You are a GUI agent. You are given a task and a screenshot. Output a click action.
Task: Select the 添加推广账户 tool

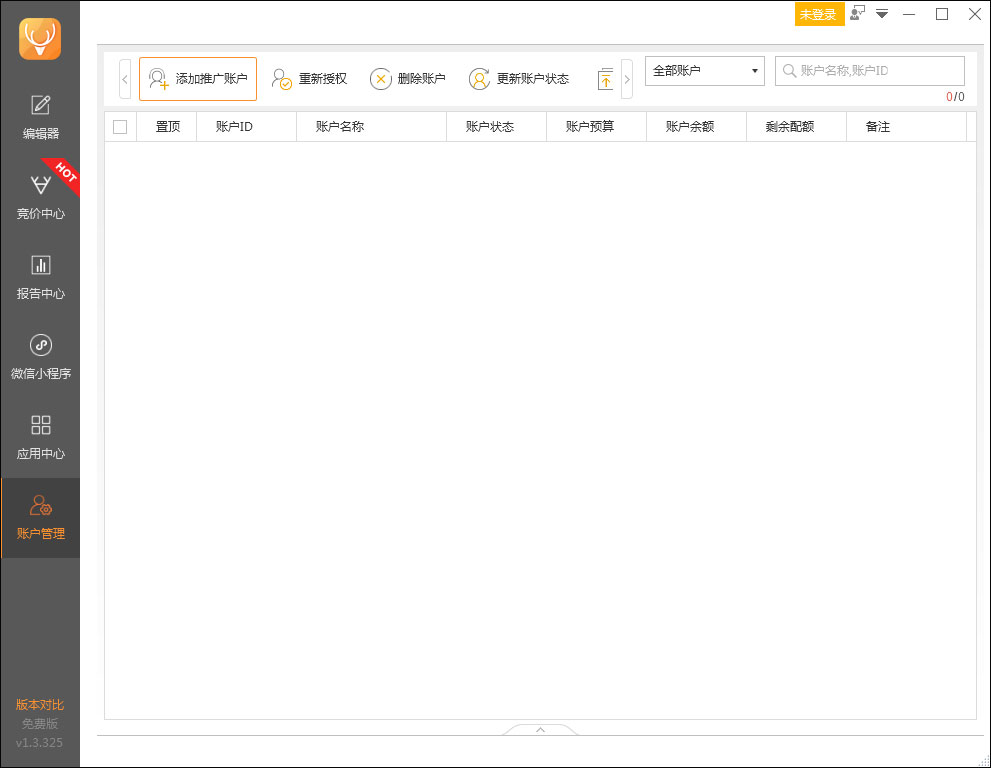click(x=197, y=78)
